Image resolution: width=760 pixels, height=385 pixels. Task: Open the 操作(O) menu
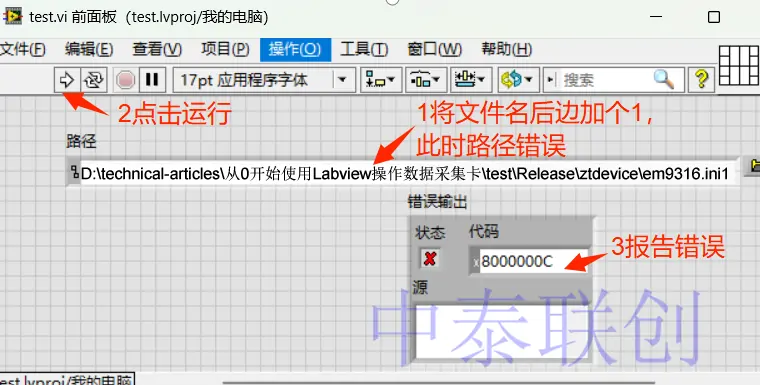pyautogui.click(x=295, y=49)
